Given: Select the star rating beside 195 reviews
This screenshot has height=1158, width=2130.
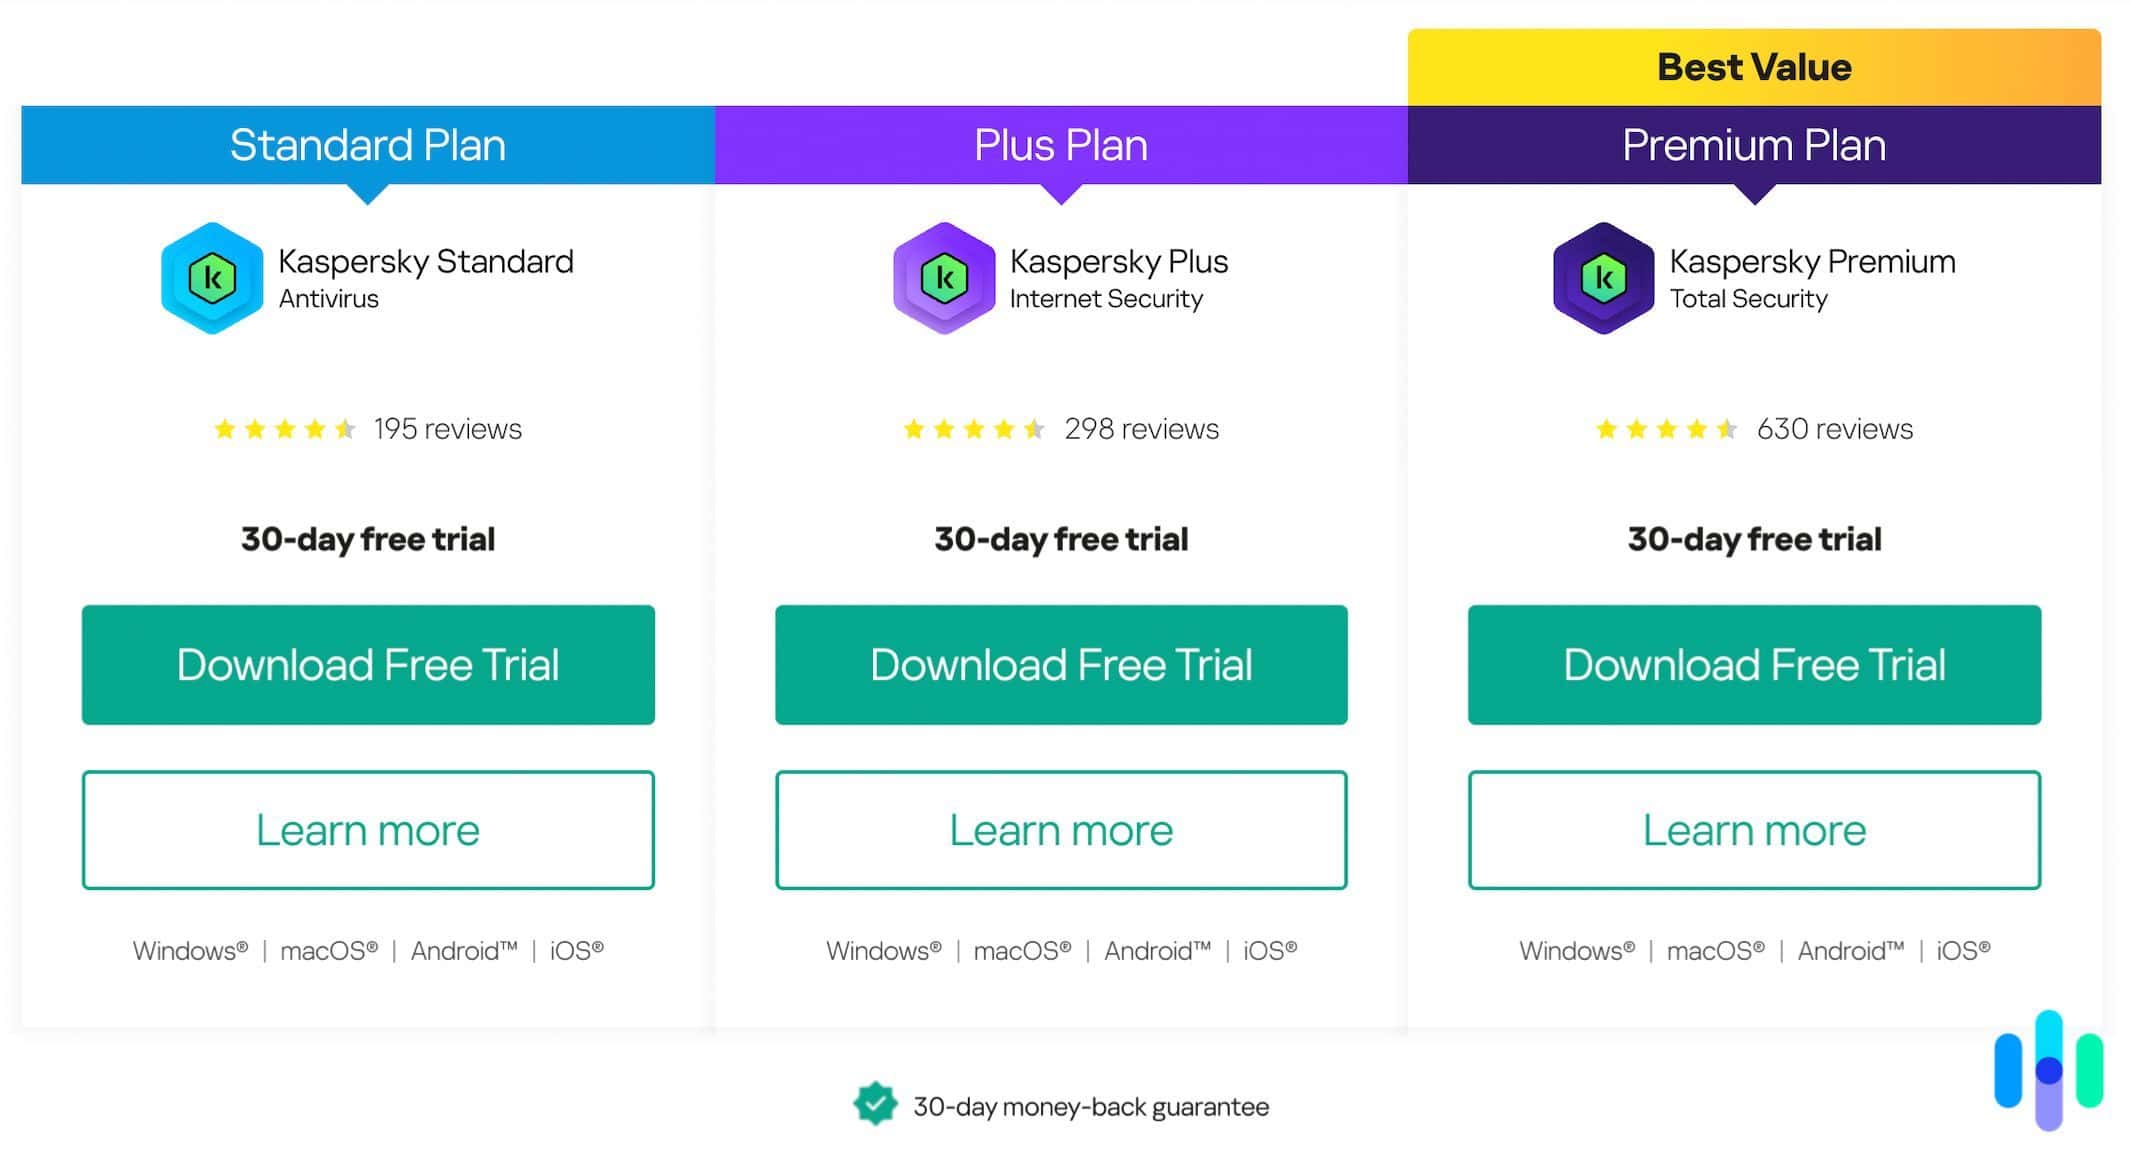Looking at the screenshot, I should pos(283,429).
